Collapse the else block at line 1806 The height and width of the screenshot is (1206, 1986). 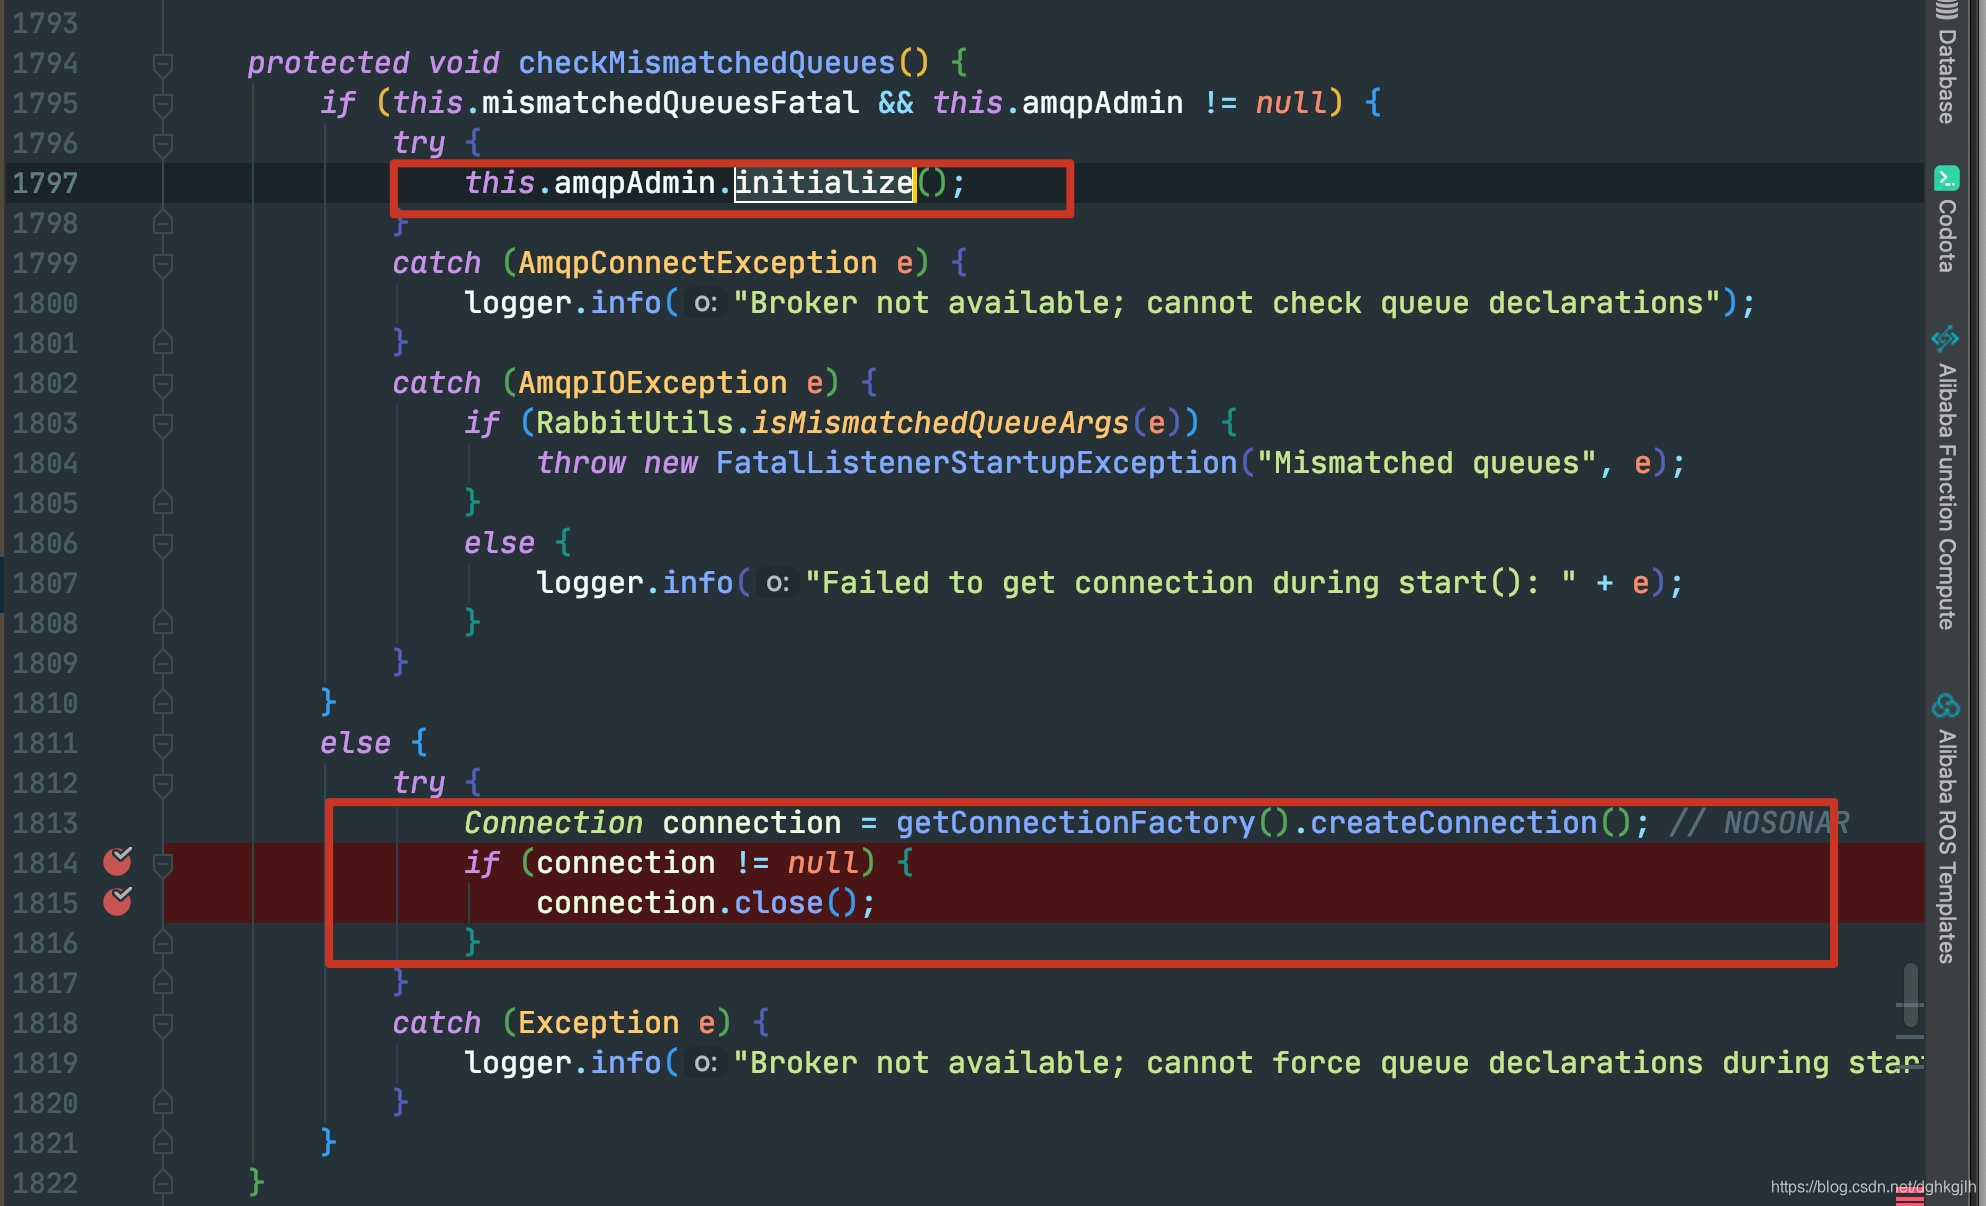[163, 544]
